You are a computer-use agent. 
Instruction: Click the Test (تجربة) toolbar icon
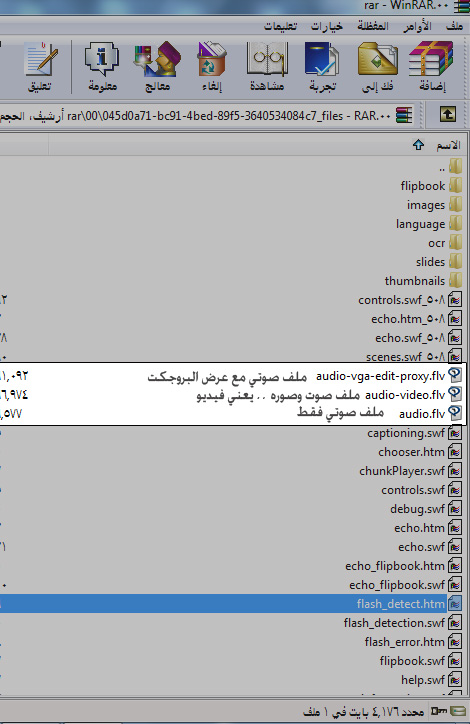[322, 59]
